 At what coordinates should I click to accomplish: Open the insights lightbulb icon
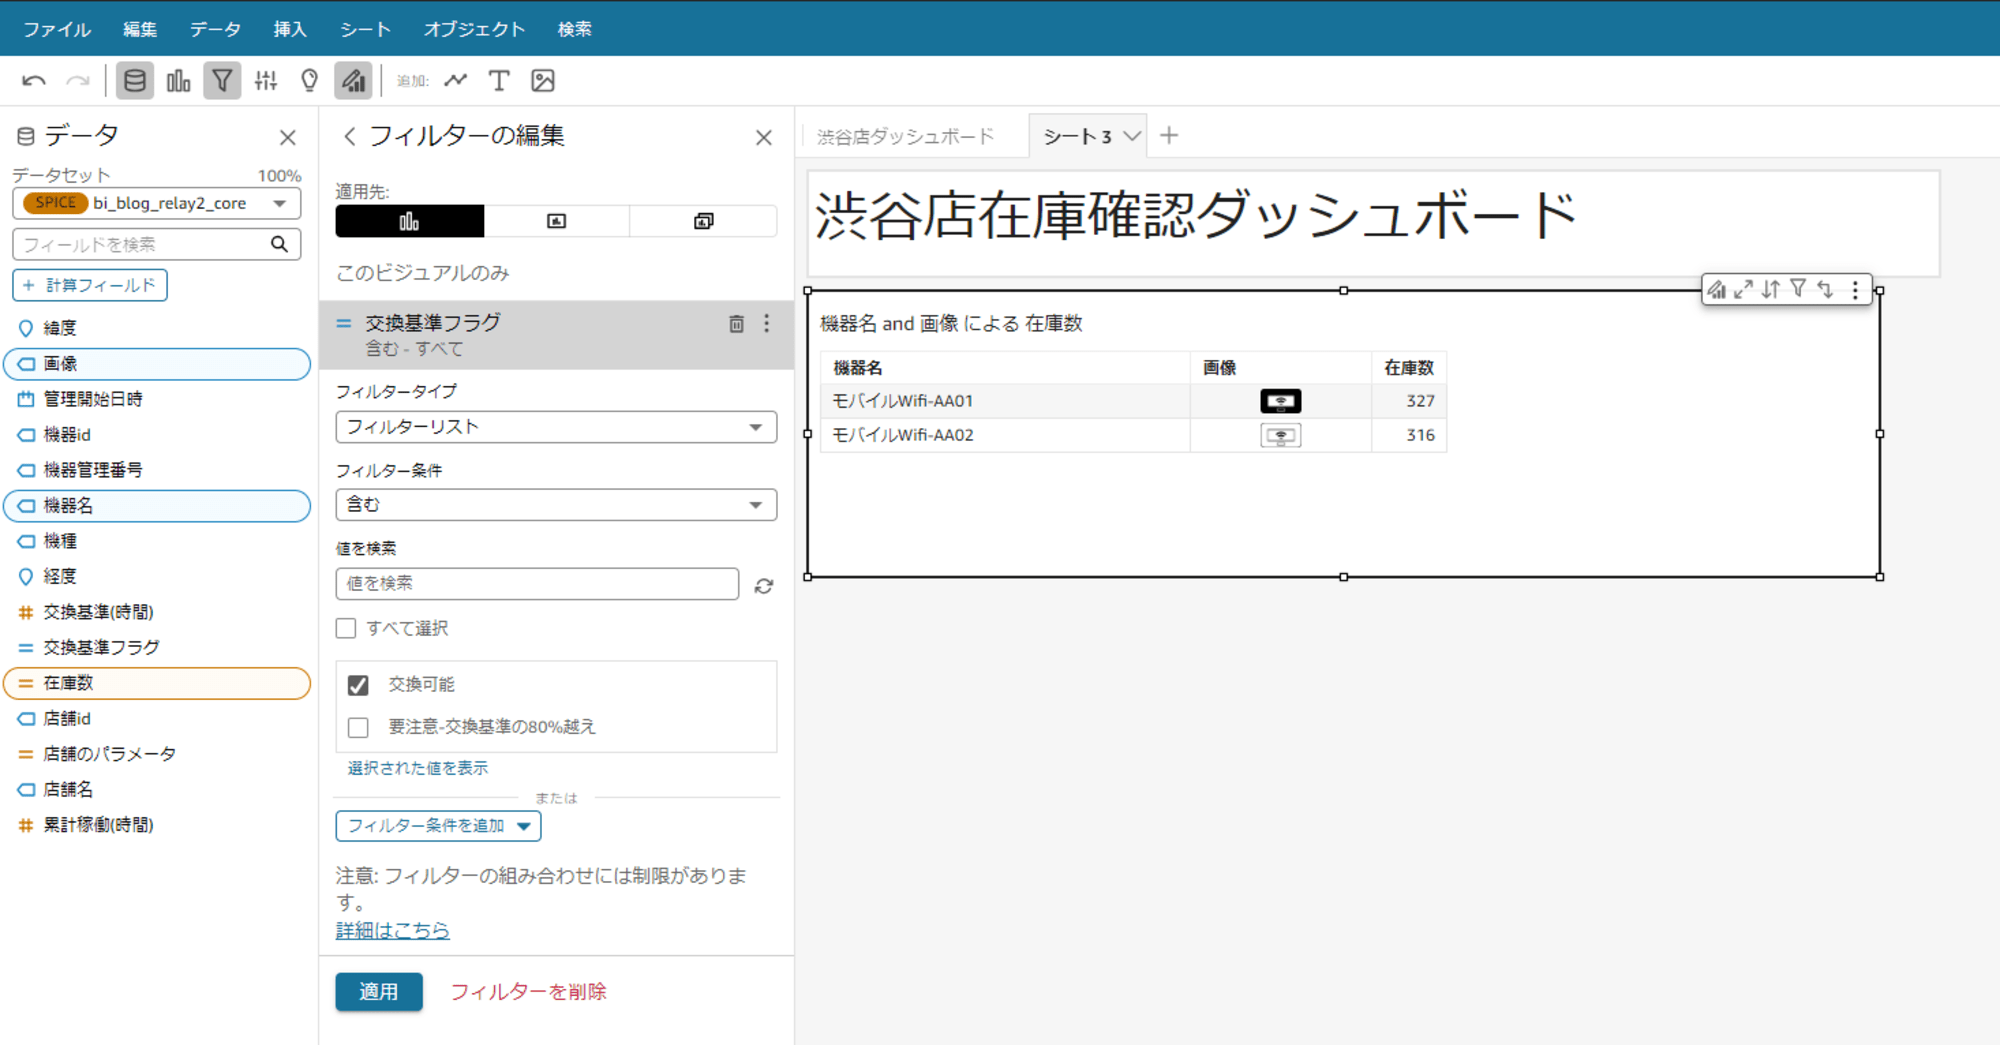310,81
